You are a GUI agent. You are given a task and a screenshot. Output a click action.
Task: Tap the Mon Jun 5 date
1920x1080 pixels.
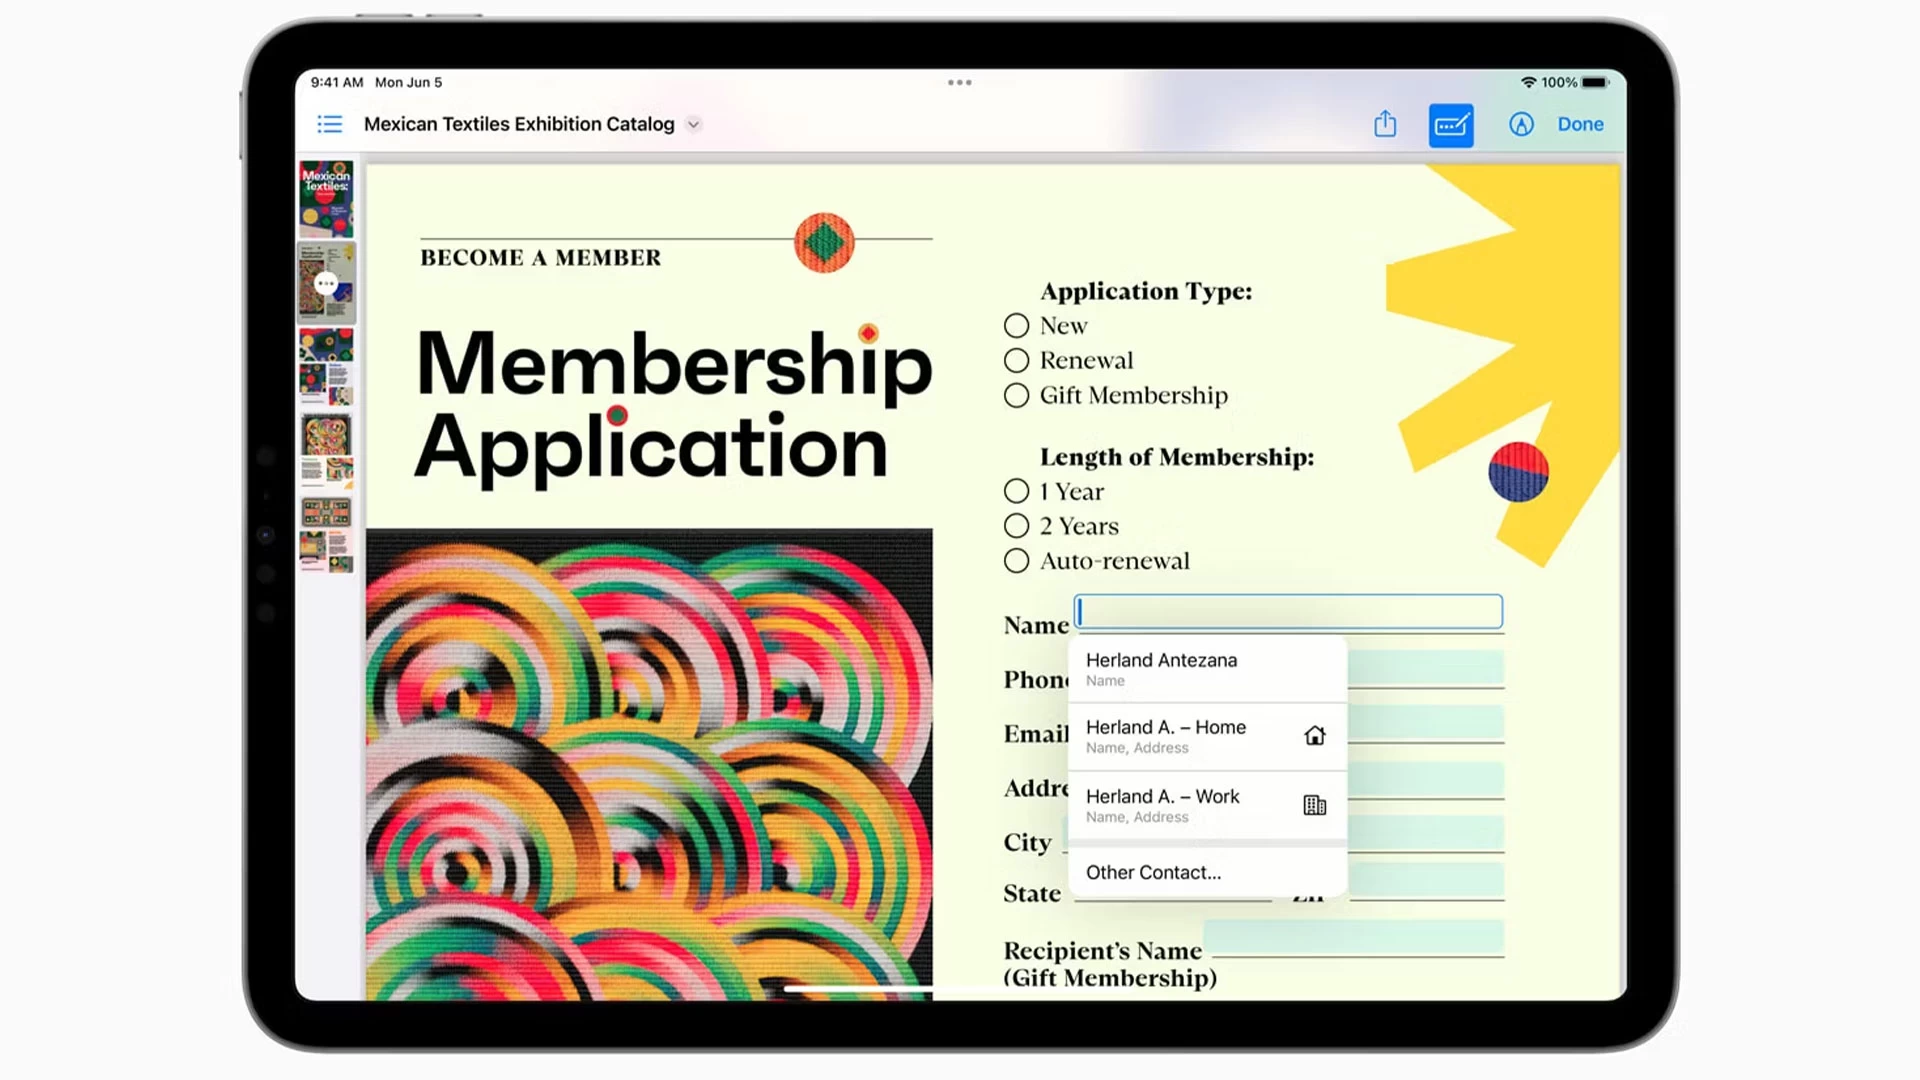408,82
